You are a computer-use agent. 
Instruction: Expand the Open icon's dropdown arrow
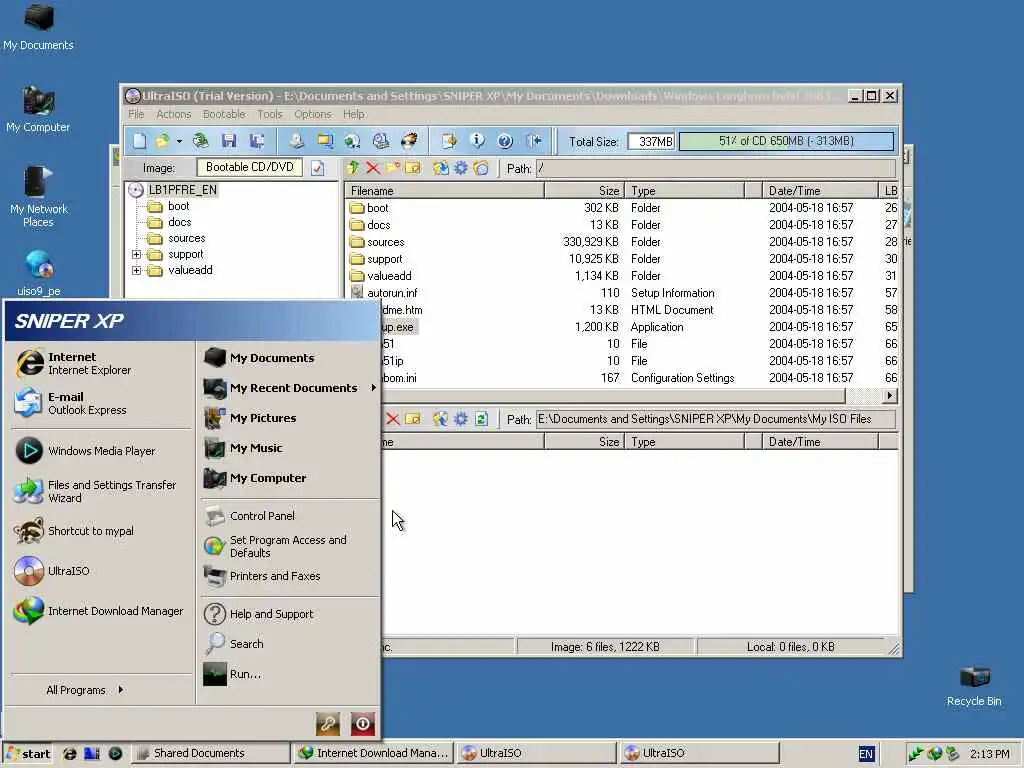click(179, 141)
